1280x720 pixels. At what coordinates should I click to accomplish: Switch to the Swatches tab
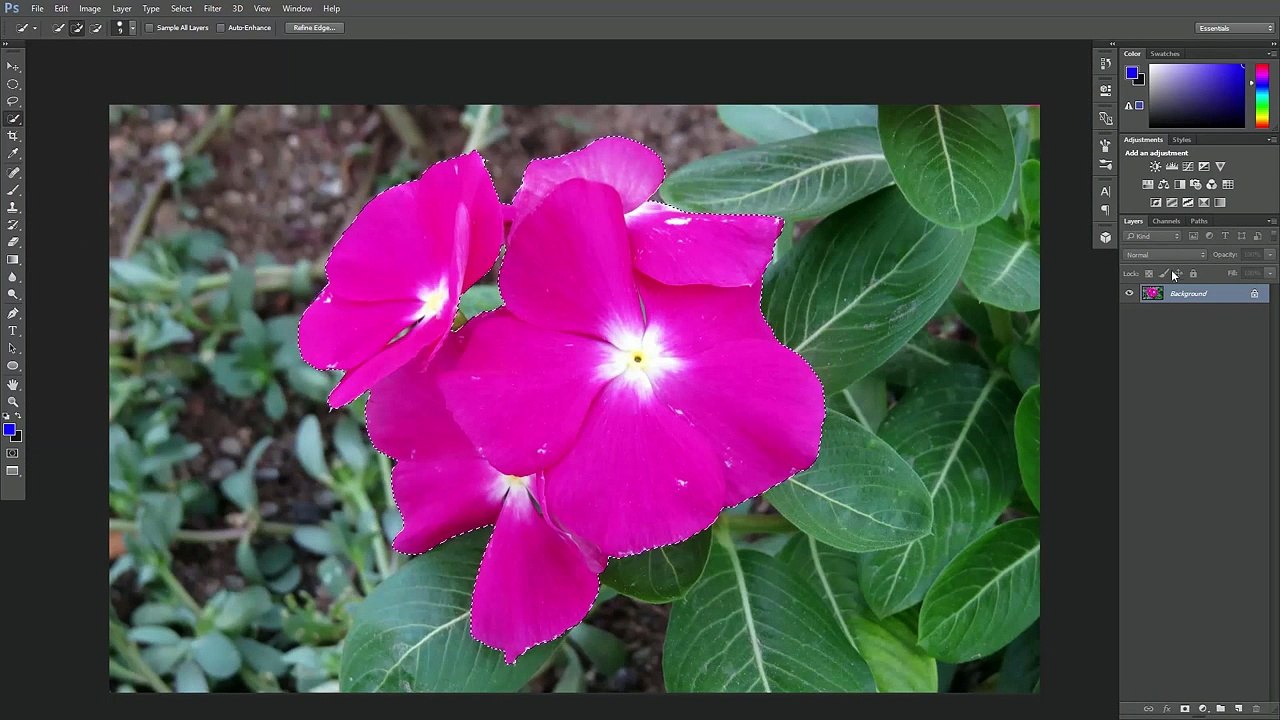click(x=1165, y=54)
